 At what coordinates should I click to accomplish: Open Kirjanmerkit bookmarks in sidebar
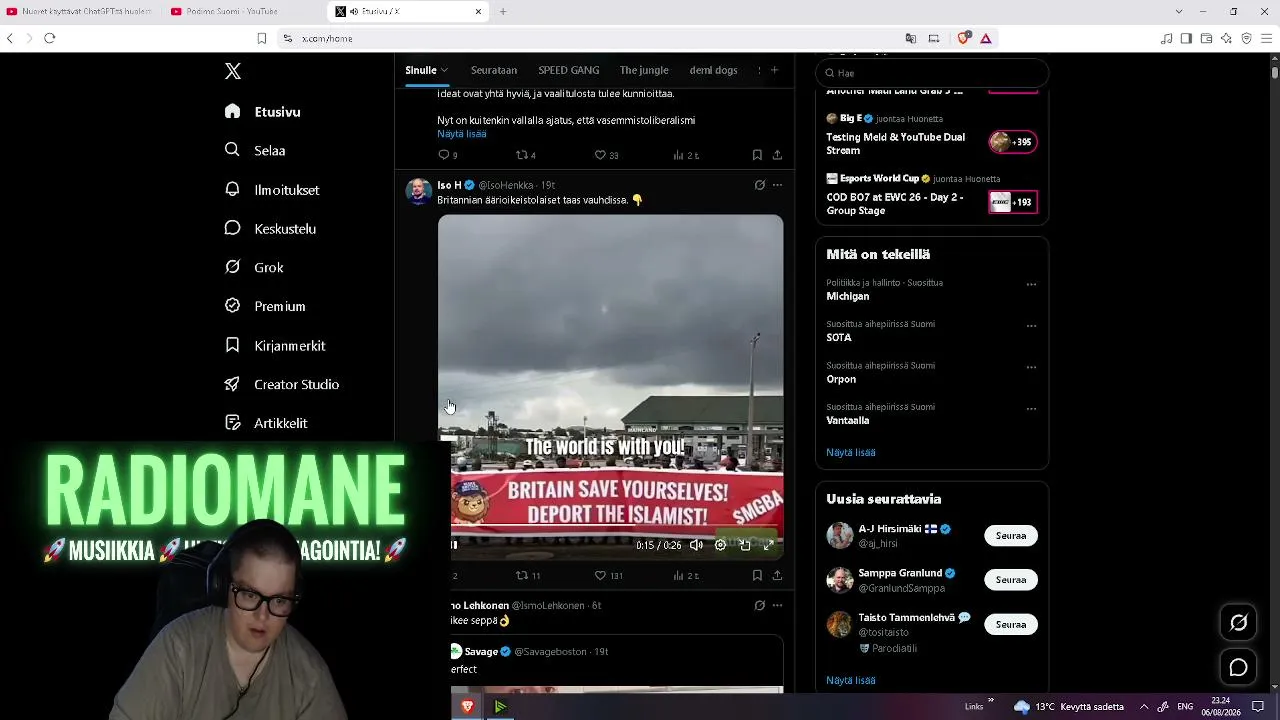click(x=275, y=345)
